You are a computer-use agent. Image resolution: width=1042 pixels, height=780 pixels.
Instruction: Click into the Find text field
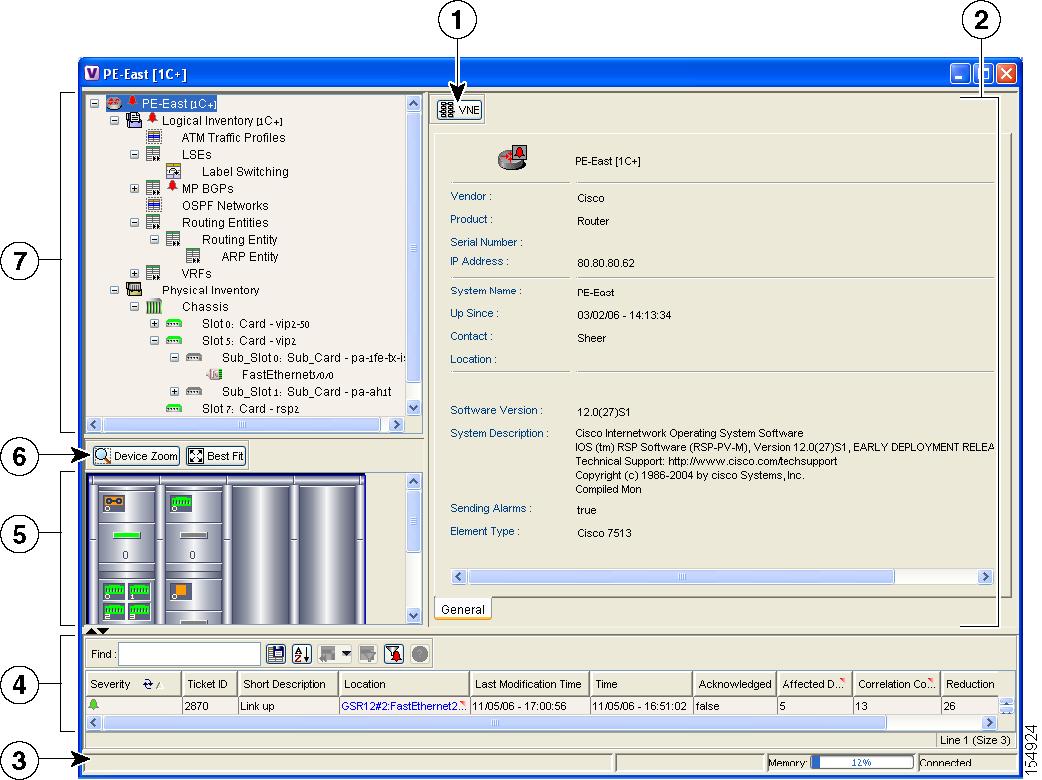pos(189,653)
